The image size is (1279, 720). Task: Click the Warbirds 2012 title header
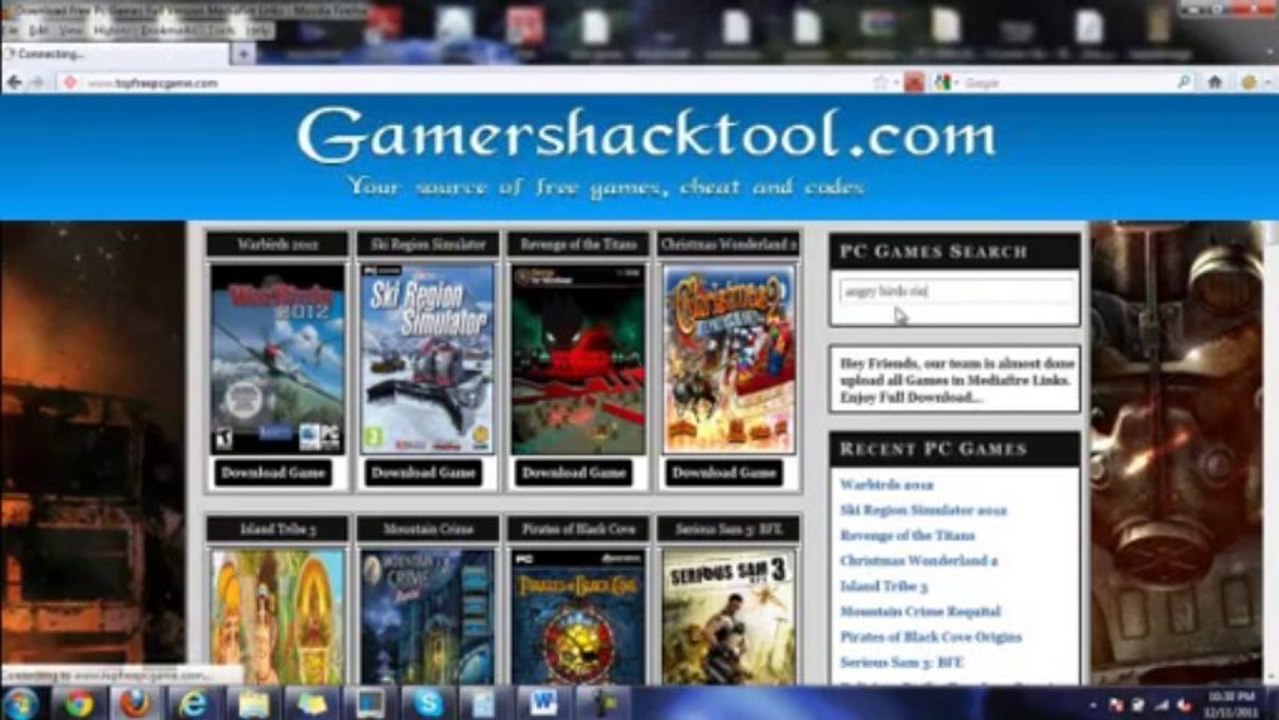[277, 244]
